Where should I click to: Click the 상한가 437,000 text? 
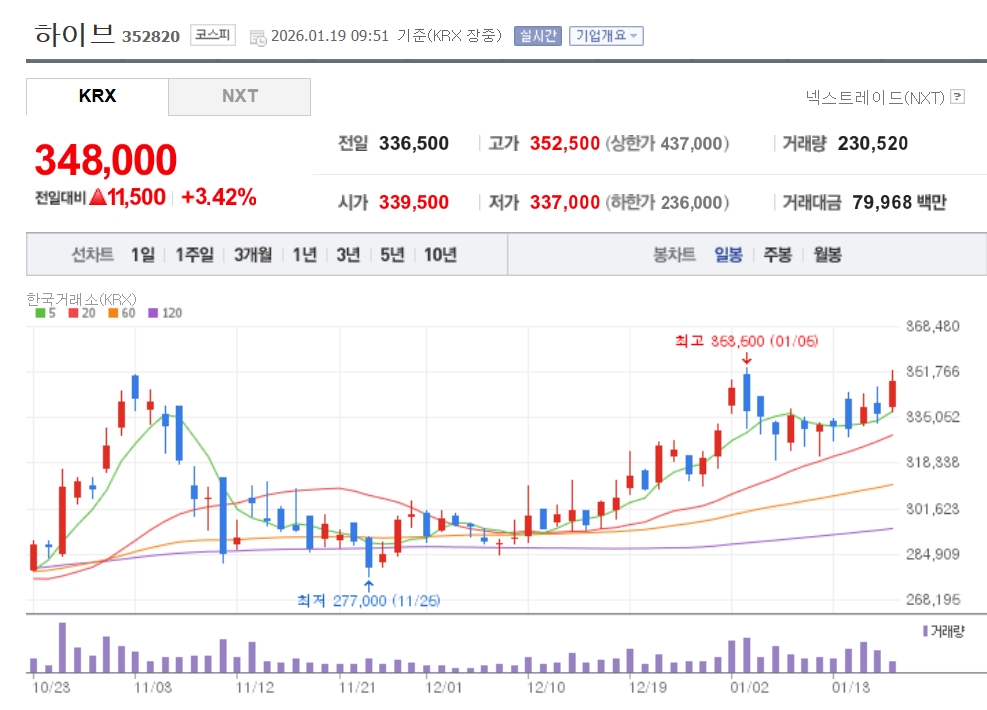[x=667, y=144]
